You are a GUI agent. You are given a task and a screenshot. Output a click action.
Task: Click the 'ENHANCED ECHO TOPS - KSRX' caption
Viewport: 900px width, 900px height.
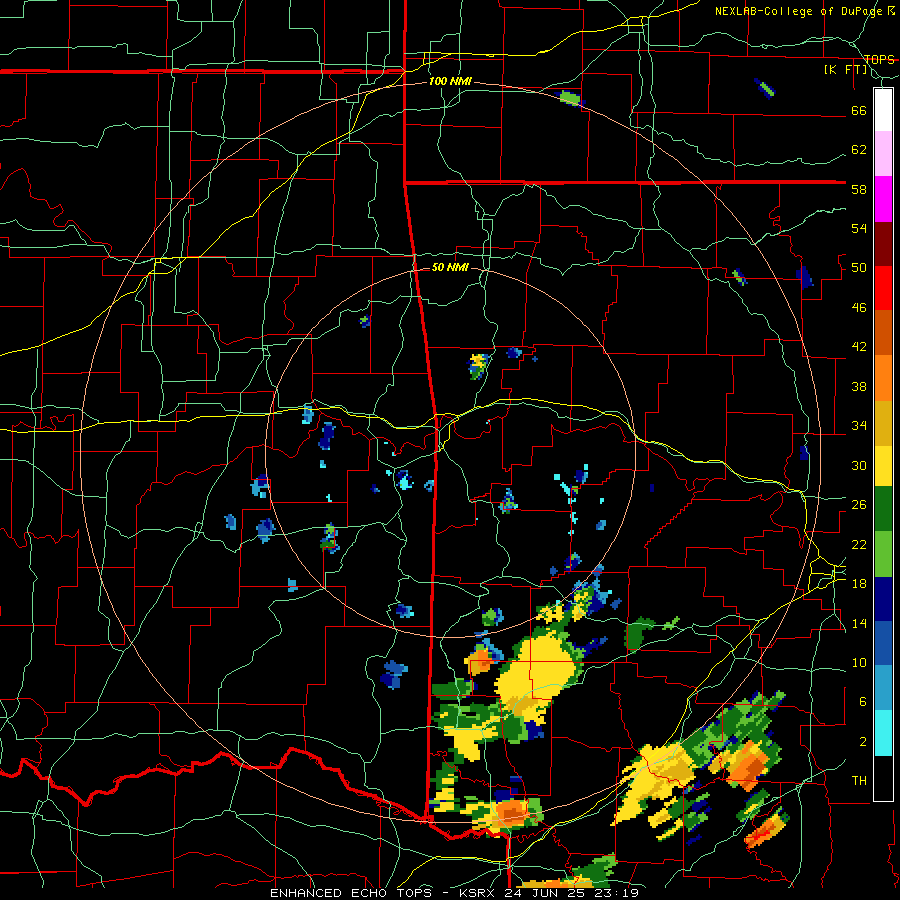(380, 893)
